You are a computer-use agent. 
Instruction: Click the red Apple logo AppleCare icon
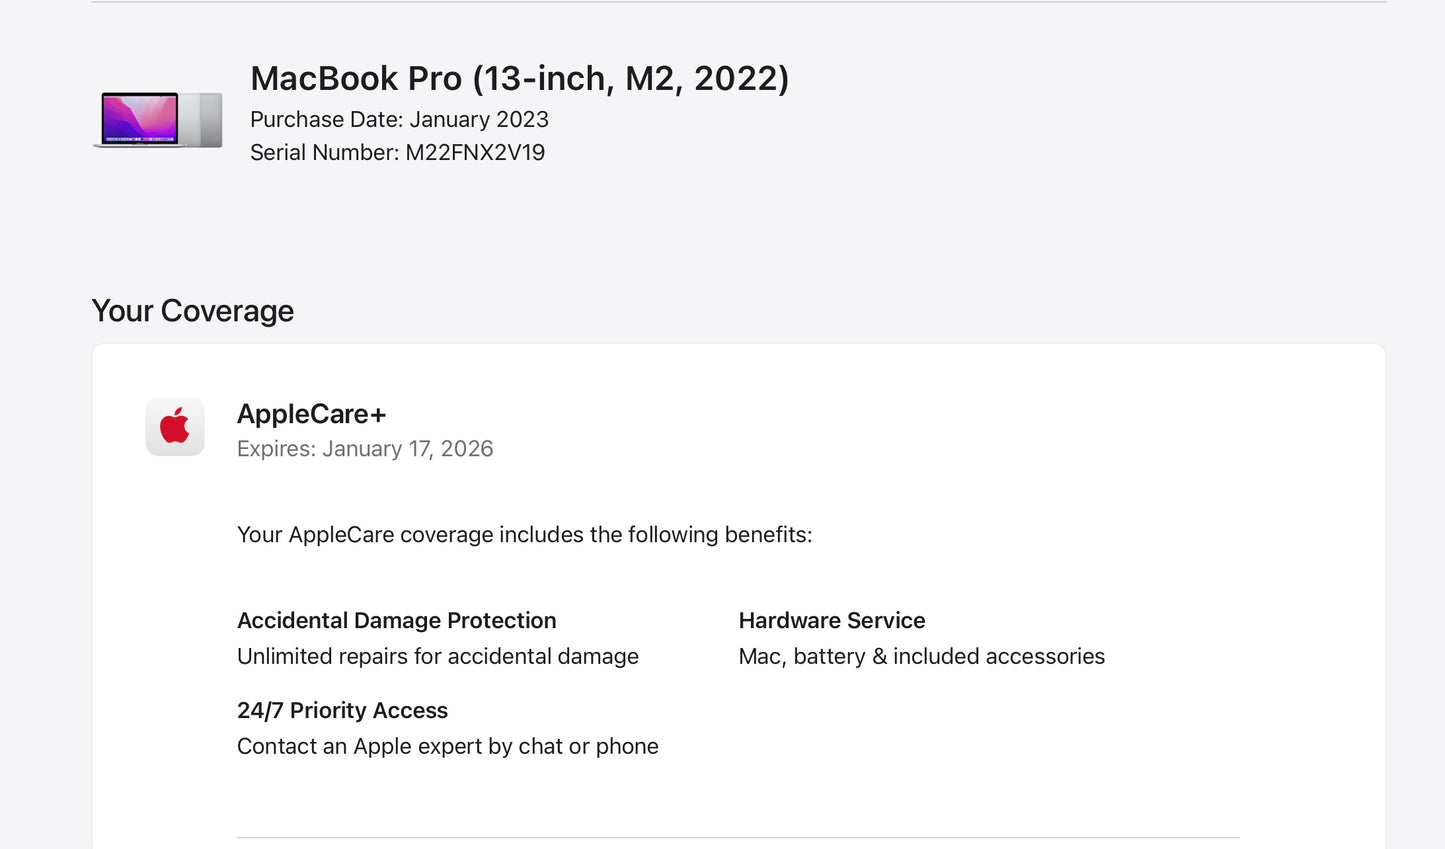(x=175, y=427)
